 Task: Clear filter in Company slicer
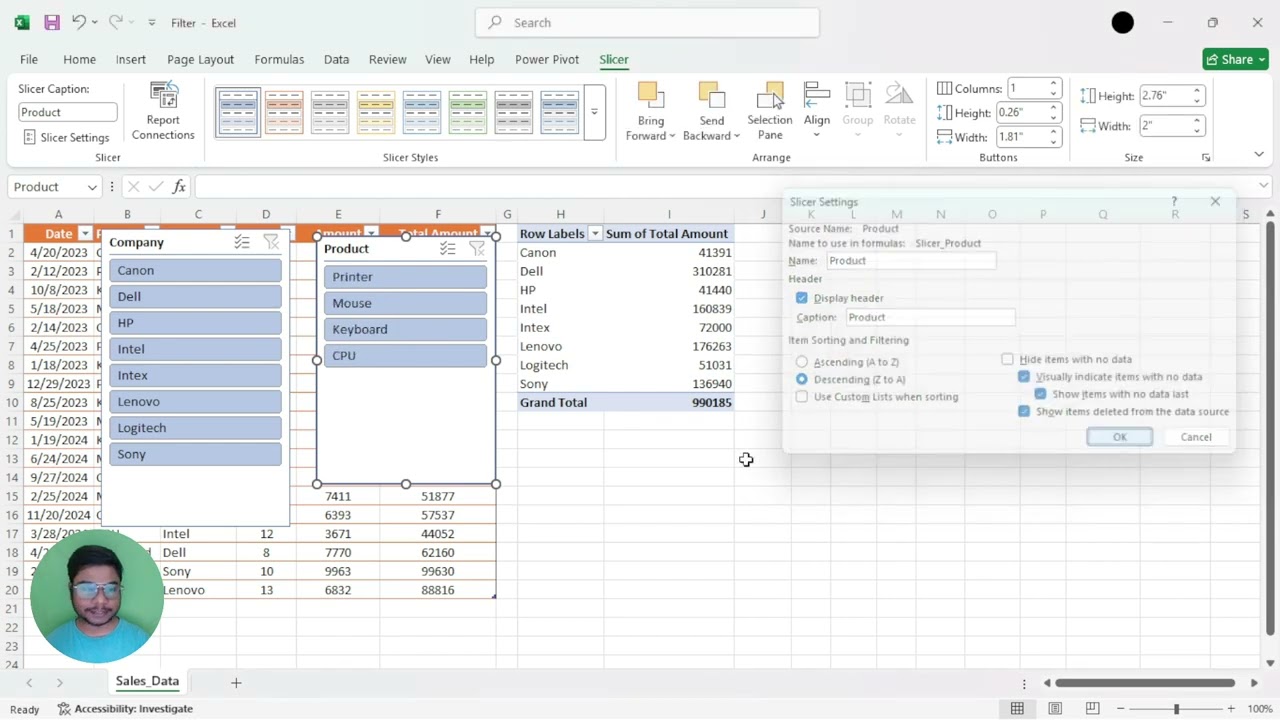[271, 242]
